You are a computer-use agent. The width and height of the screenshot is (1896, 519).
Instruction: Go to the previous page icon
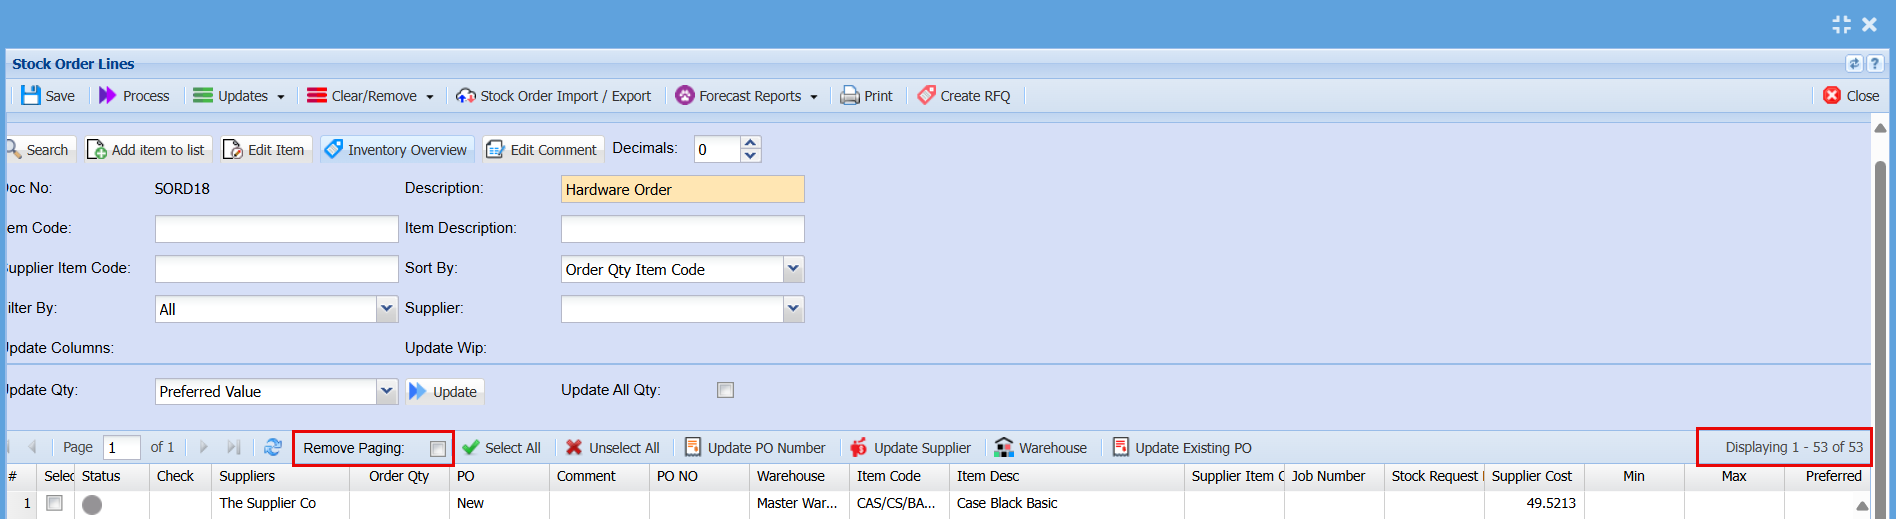(x=32, y=447)
